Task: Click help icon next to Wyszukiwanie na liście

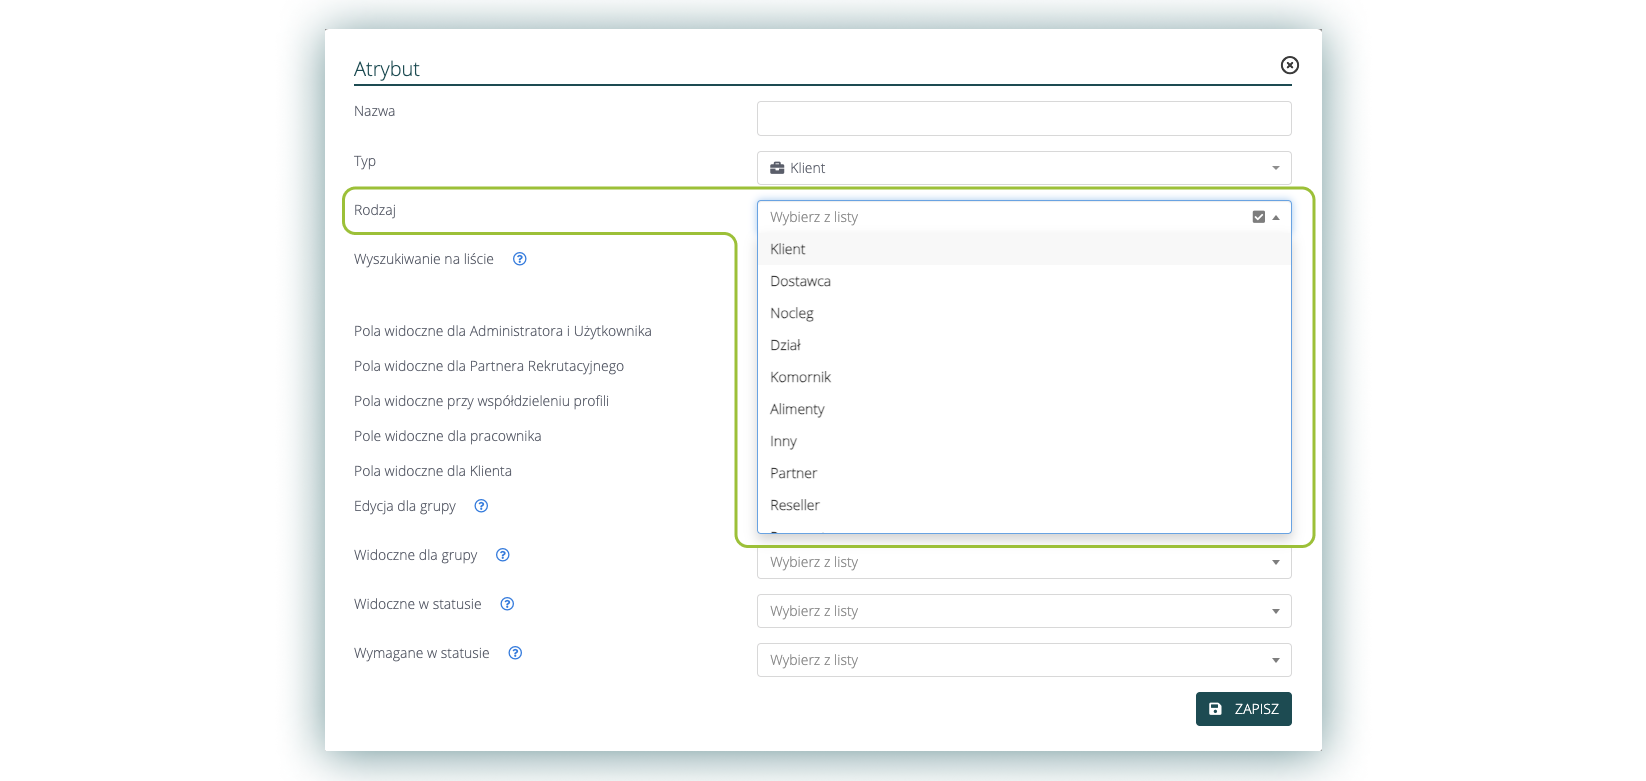Action: [x=520, y=259]
